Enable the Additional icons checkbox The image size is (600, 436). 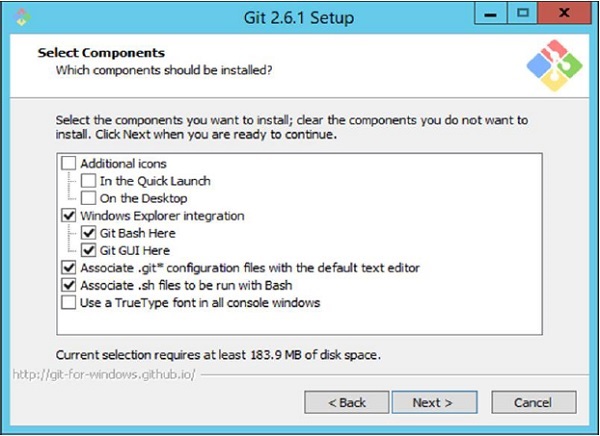68,163
